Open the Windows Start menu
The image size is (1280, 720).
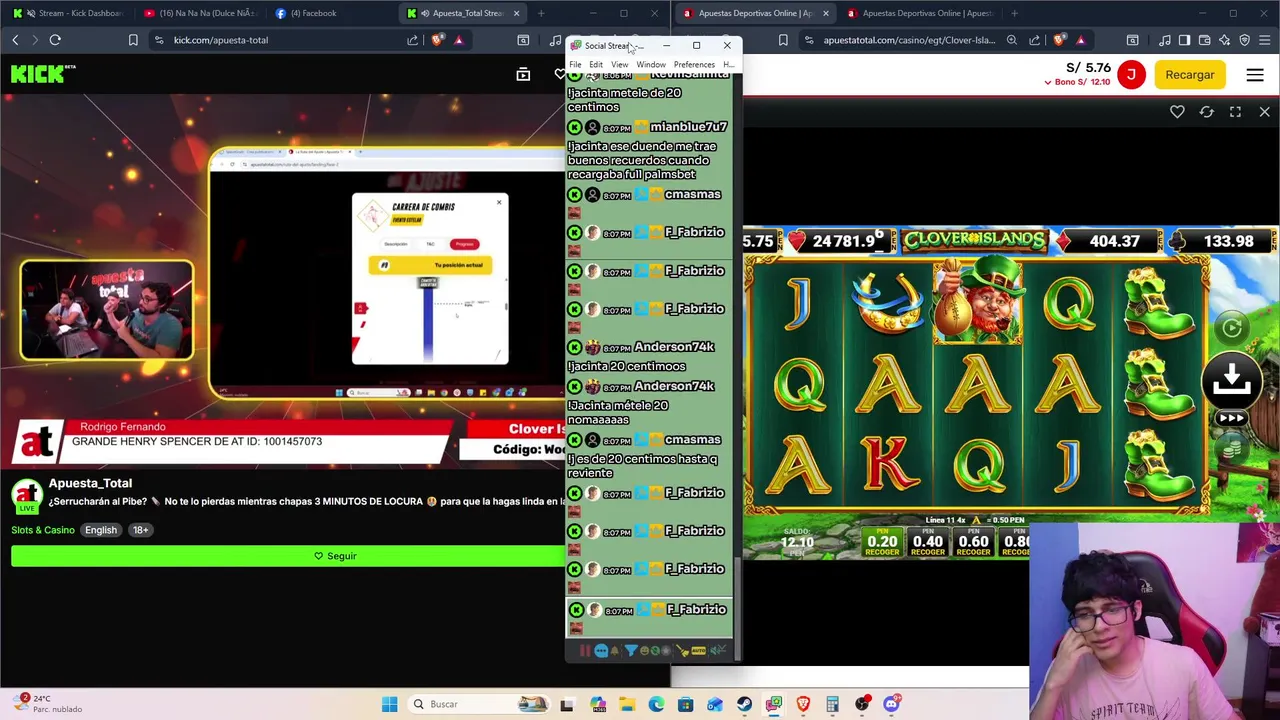tap(389, 704)
